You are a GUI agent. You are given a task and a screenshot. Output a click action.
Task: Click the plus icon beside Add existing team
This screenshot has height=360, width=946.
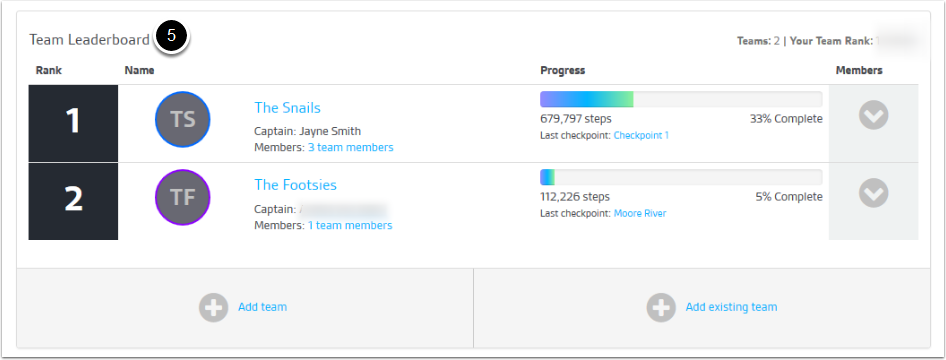tap(661, 308)
